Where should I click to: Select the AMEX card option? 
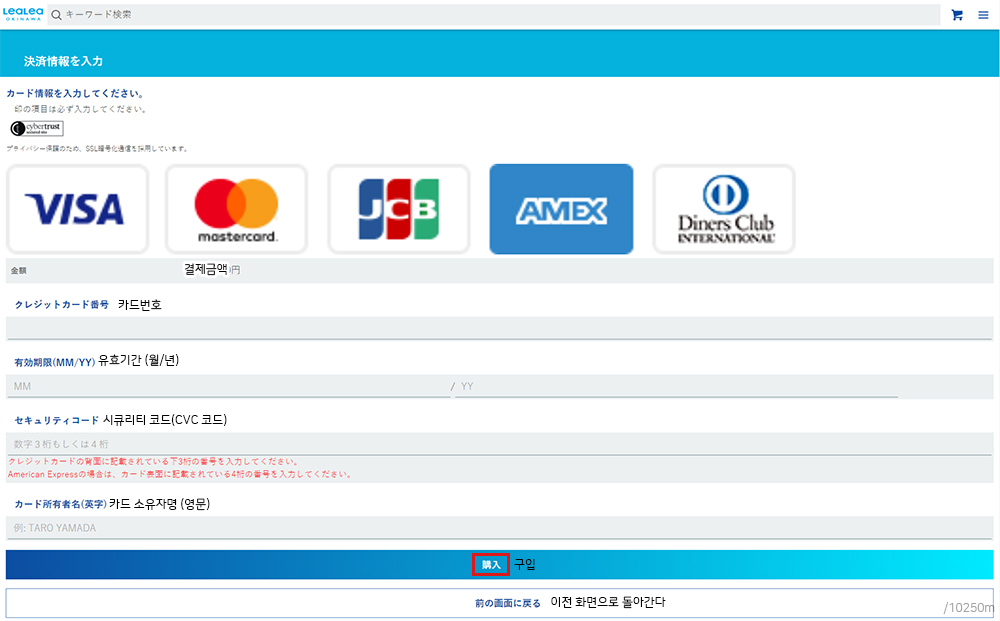[561, 209]
